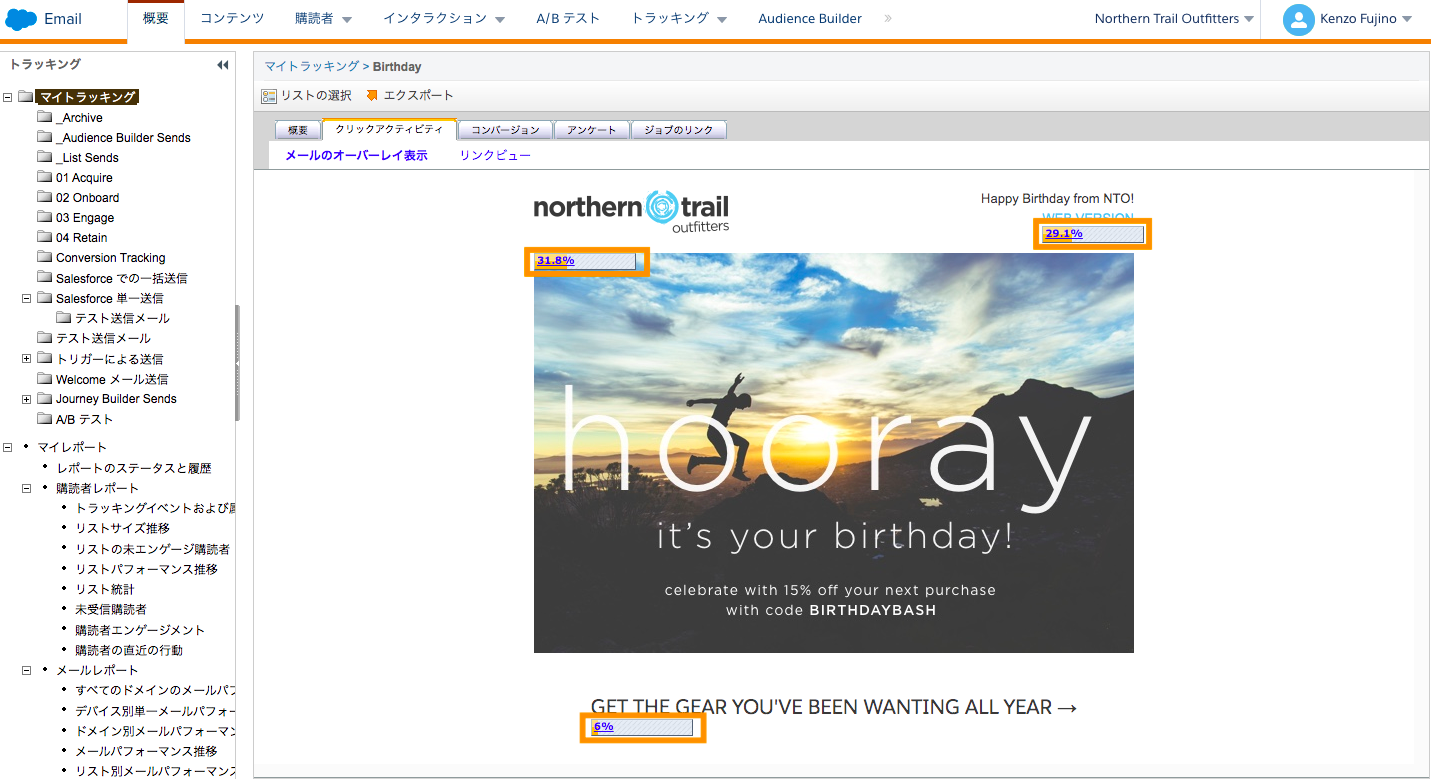This screenshot has height=779, width=1431.
Task: Click the 6% click-rate overlay bar
Action: click(x=642, y=727)
